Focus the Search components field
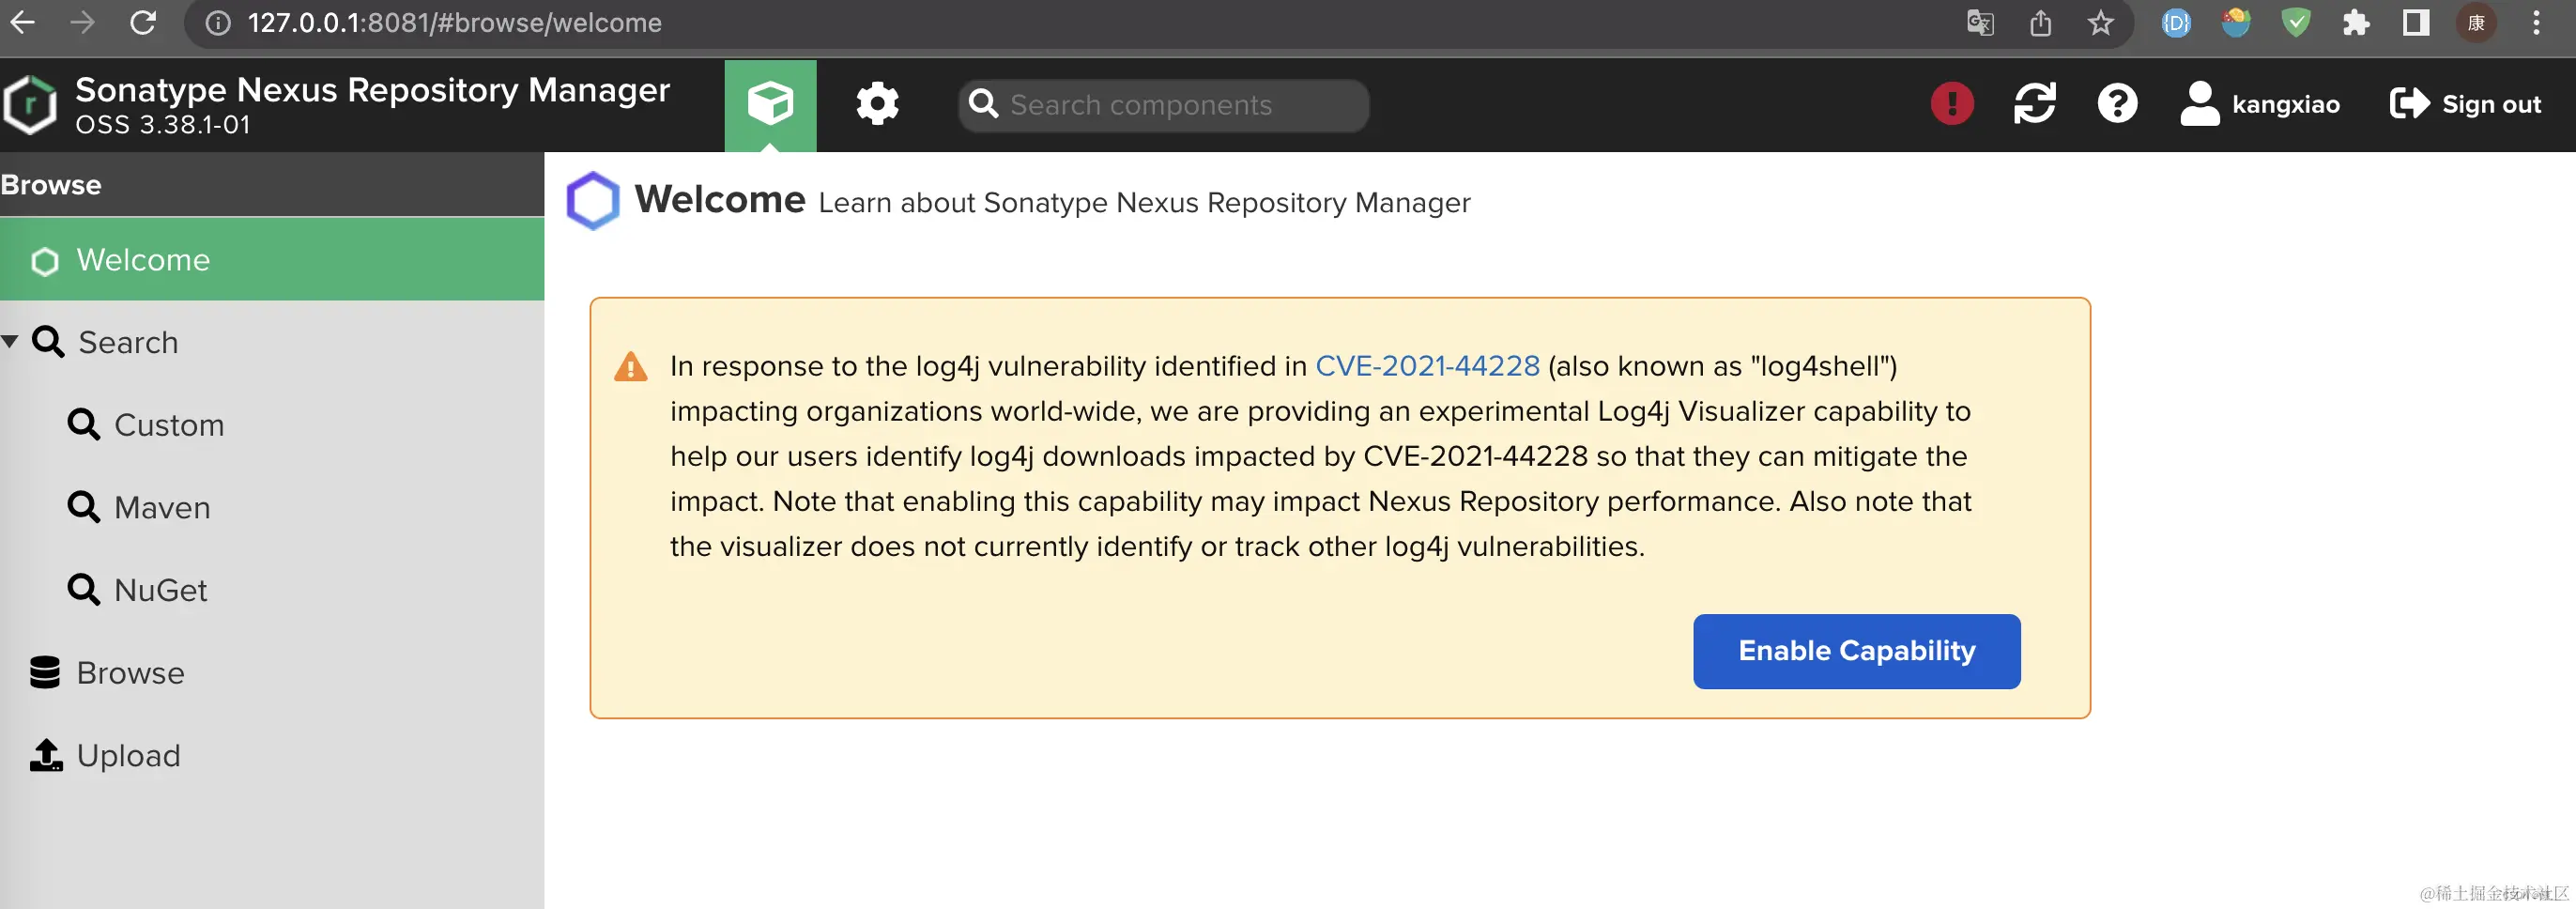This screenshot has height=909, width=2576. coord(1163,105)
